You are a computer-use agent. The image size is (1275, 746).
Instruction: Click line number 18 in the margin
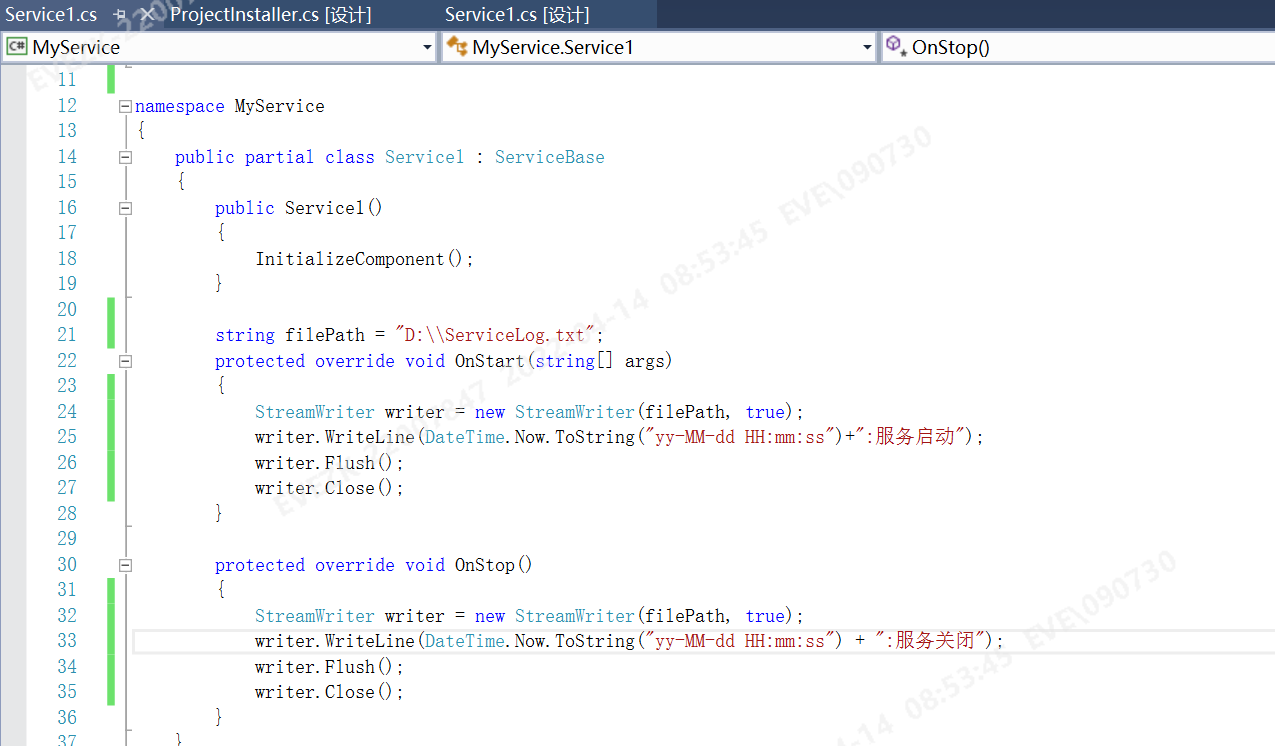(x=67, y=259)
